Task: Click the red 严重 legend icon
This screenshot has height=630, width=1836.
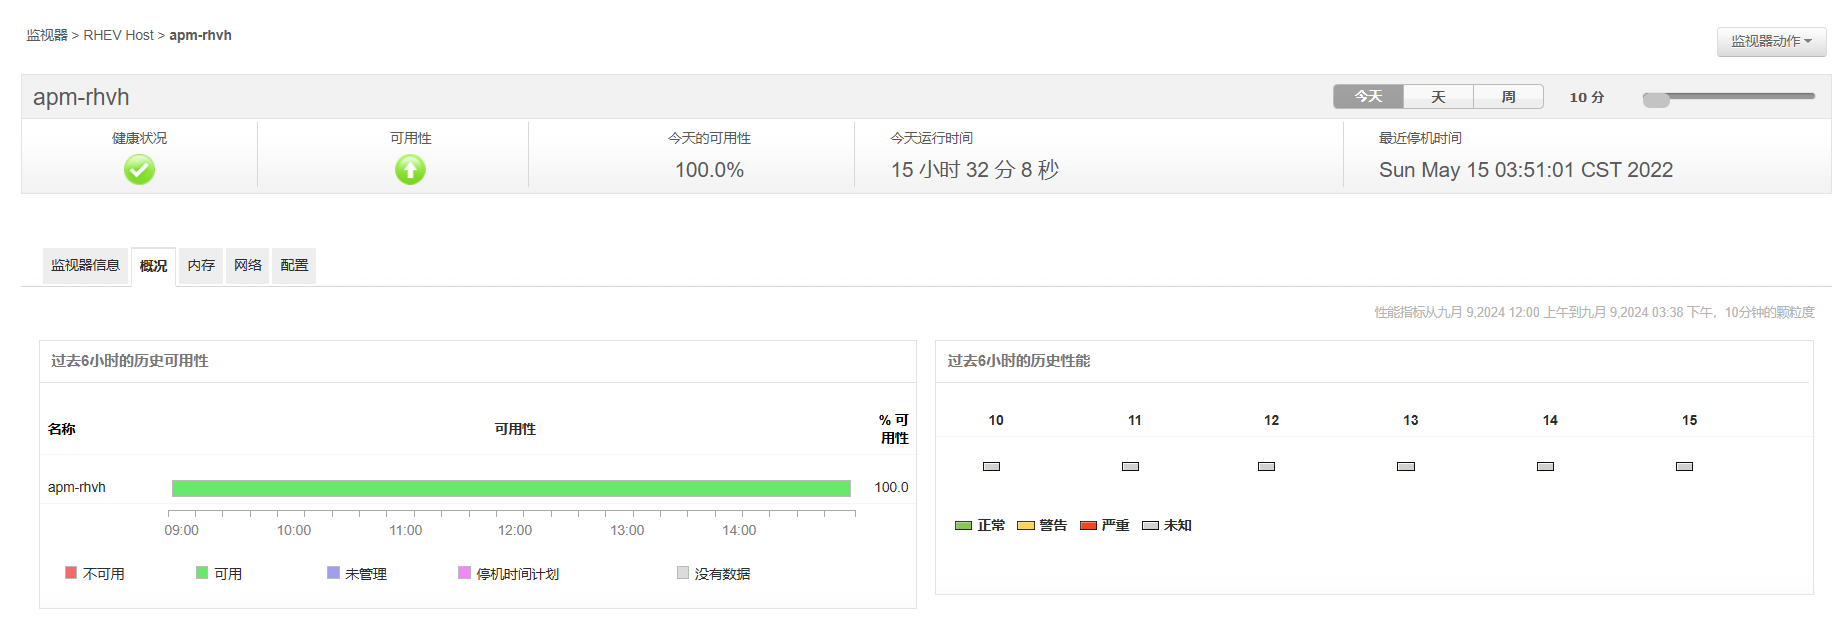Action: (x=1088, y=525)
